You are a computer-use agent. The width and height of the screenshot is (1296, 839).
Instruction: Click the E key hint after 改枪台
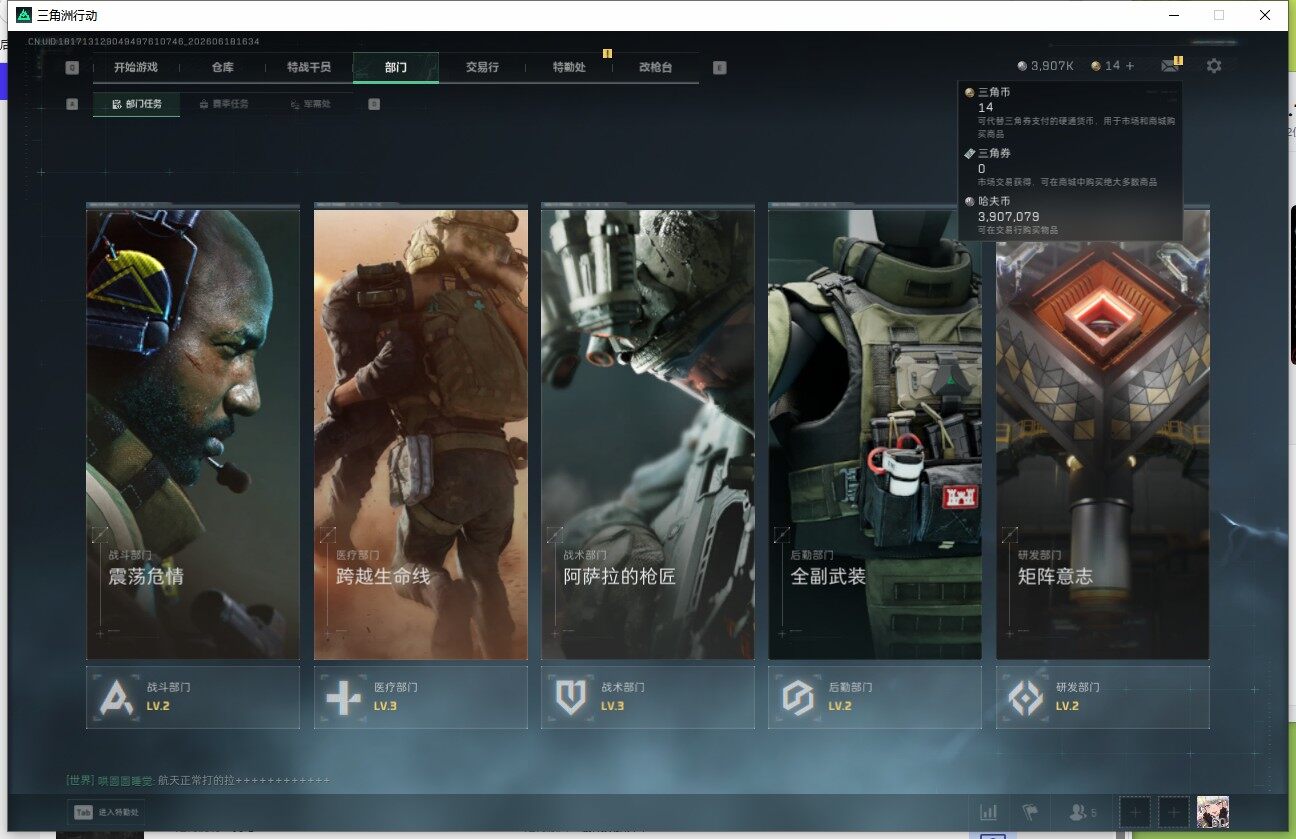[x=720, y=68]
